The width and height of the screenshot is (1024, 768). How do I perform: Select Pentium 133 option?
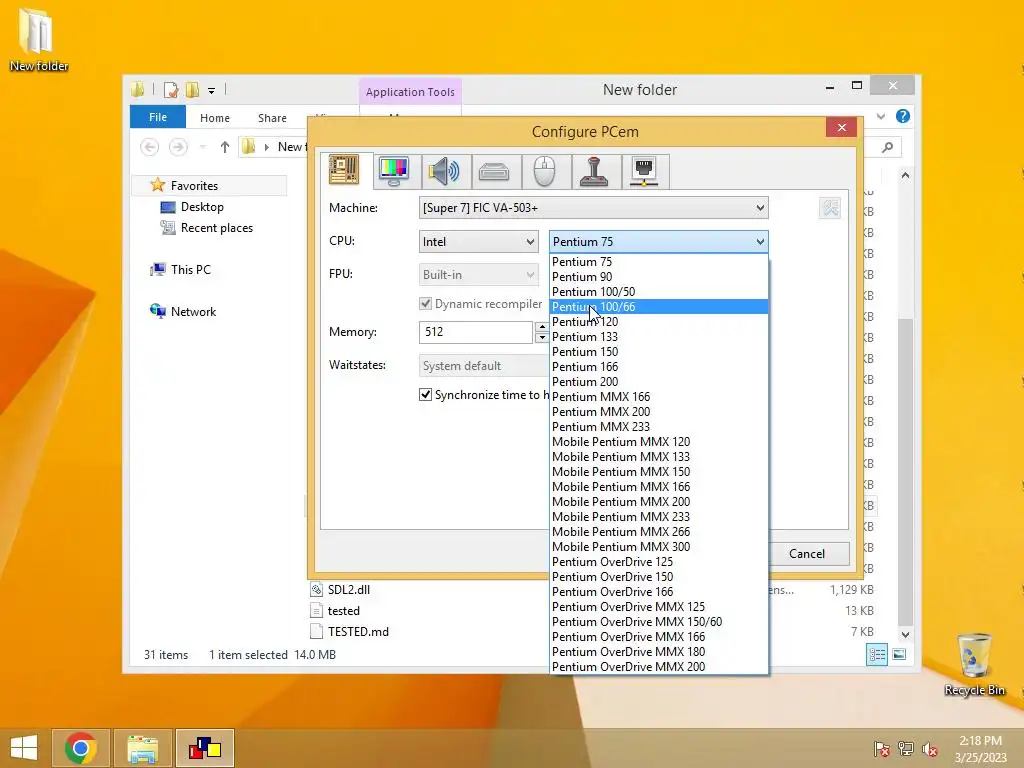pyautogui.click(x=659, y=337)
